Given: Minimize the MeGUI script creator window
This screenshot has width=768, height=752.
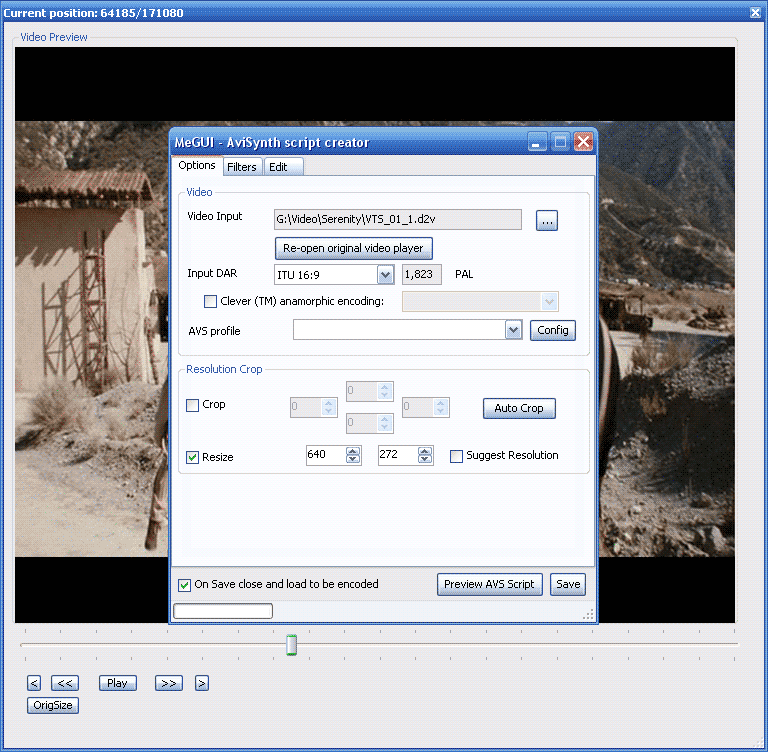Looking at the screenshot, I should tap(537, 143).
